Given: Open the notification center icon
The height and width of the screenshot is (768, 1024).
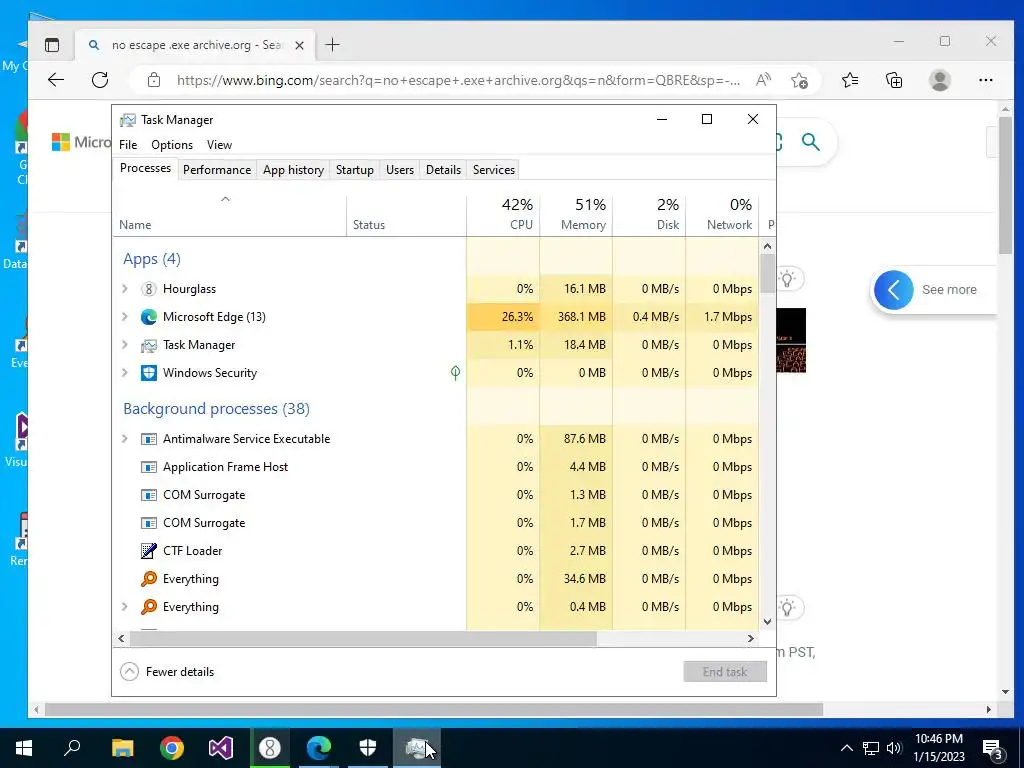Looking at the screenshot, I should (x=992, y=748).
